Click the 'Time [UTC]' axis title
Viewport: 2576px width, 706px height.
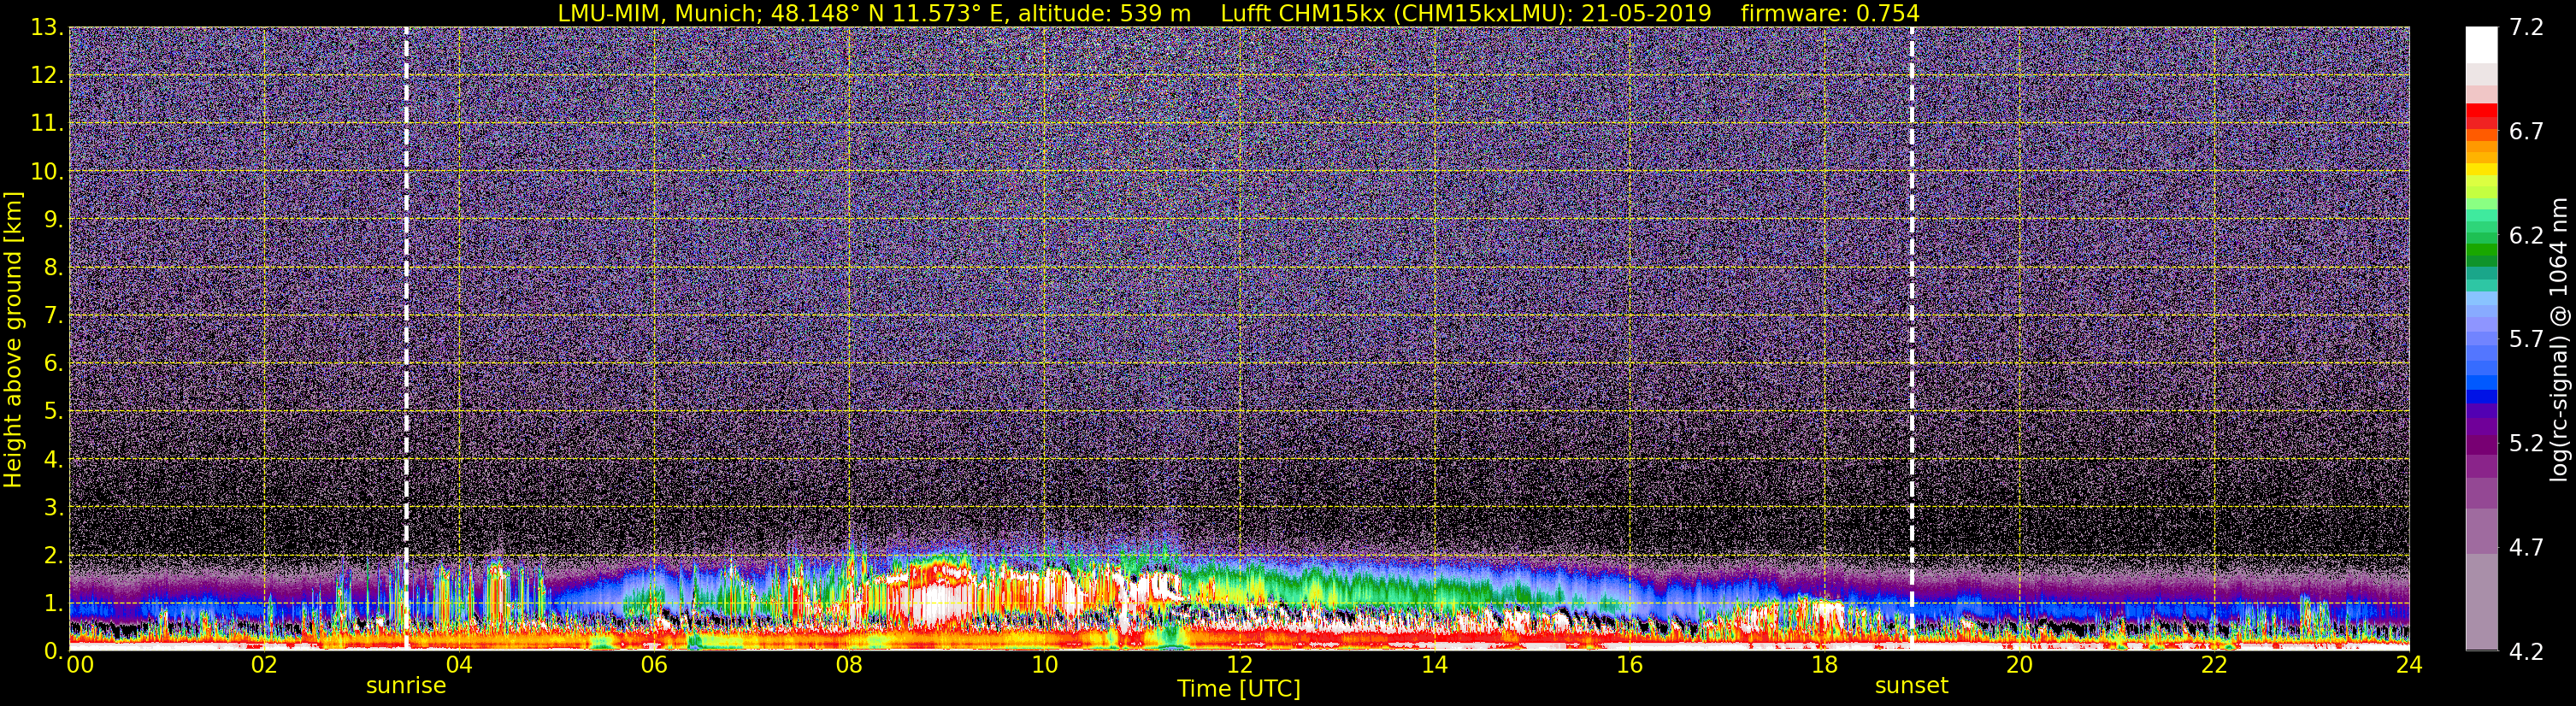tap(1239, 689)
